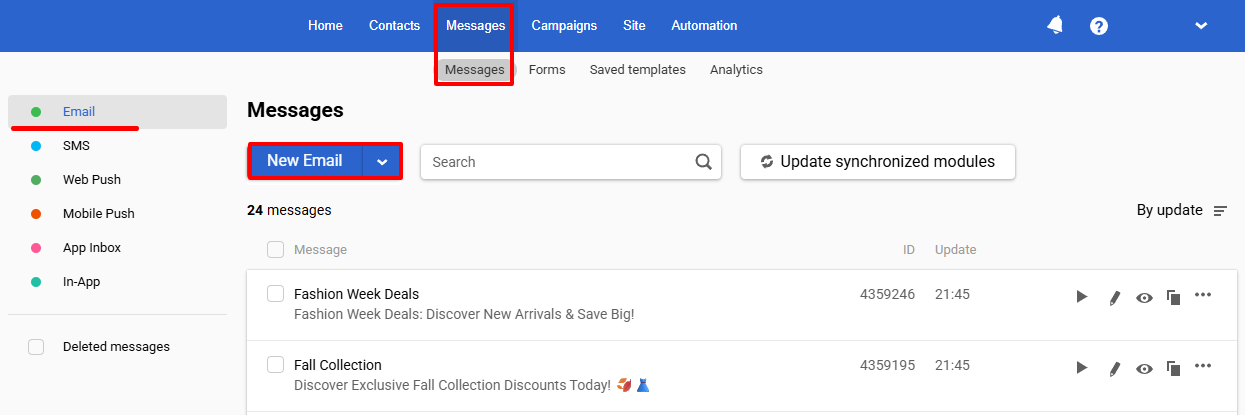Switch to the Forms sub-tab
Image resolution: width=1245 pixels, height=415 pixels.
pos(547,70)
